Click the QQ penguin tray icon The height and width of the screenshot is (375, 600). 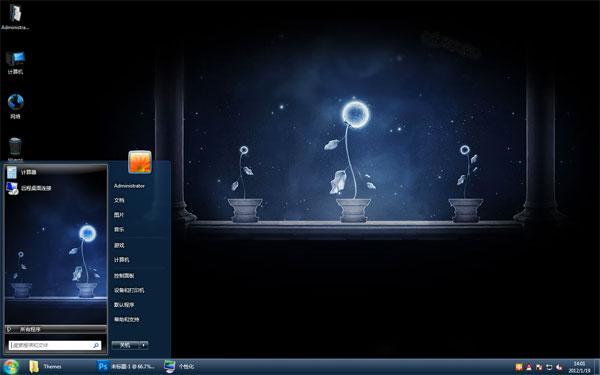pos(529,367)
